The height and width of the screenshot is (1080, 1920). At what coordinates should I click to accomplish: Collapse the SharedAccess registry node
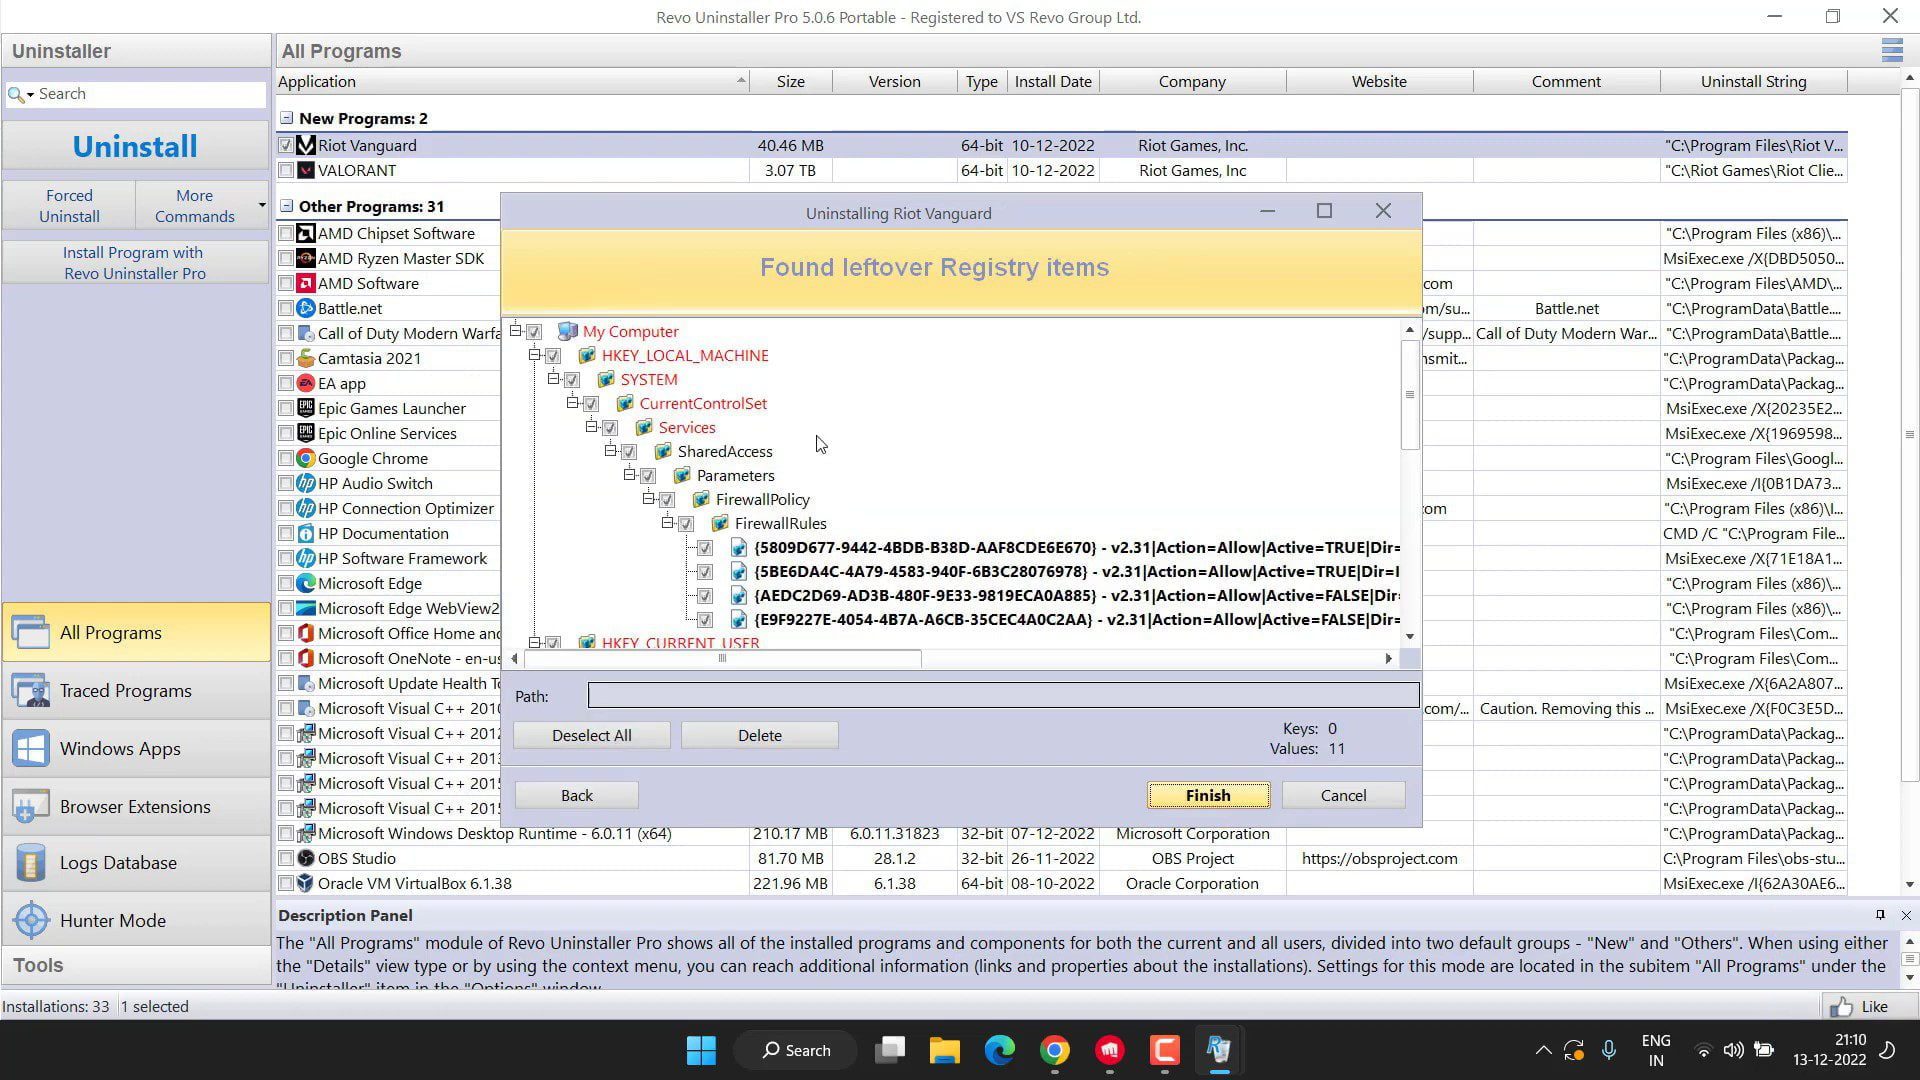611,451
